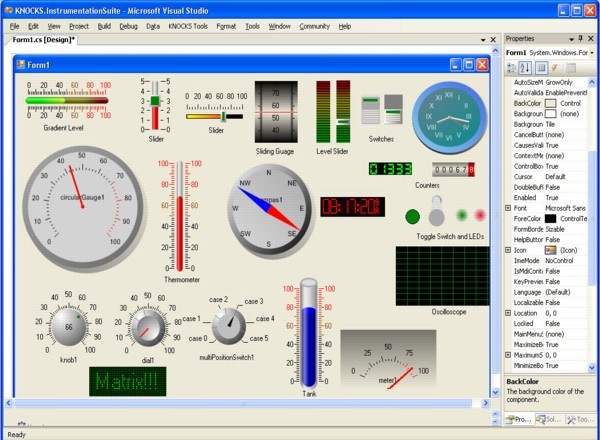Click the Cursor property value Default
This screenshot has height=440, width=600.
555,177
